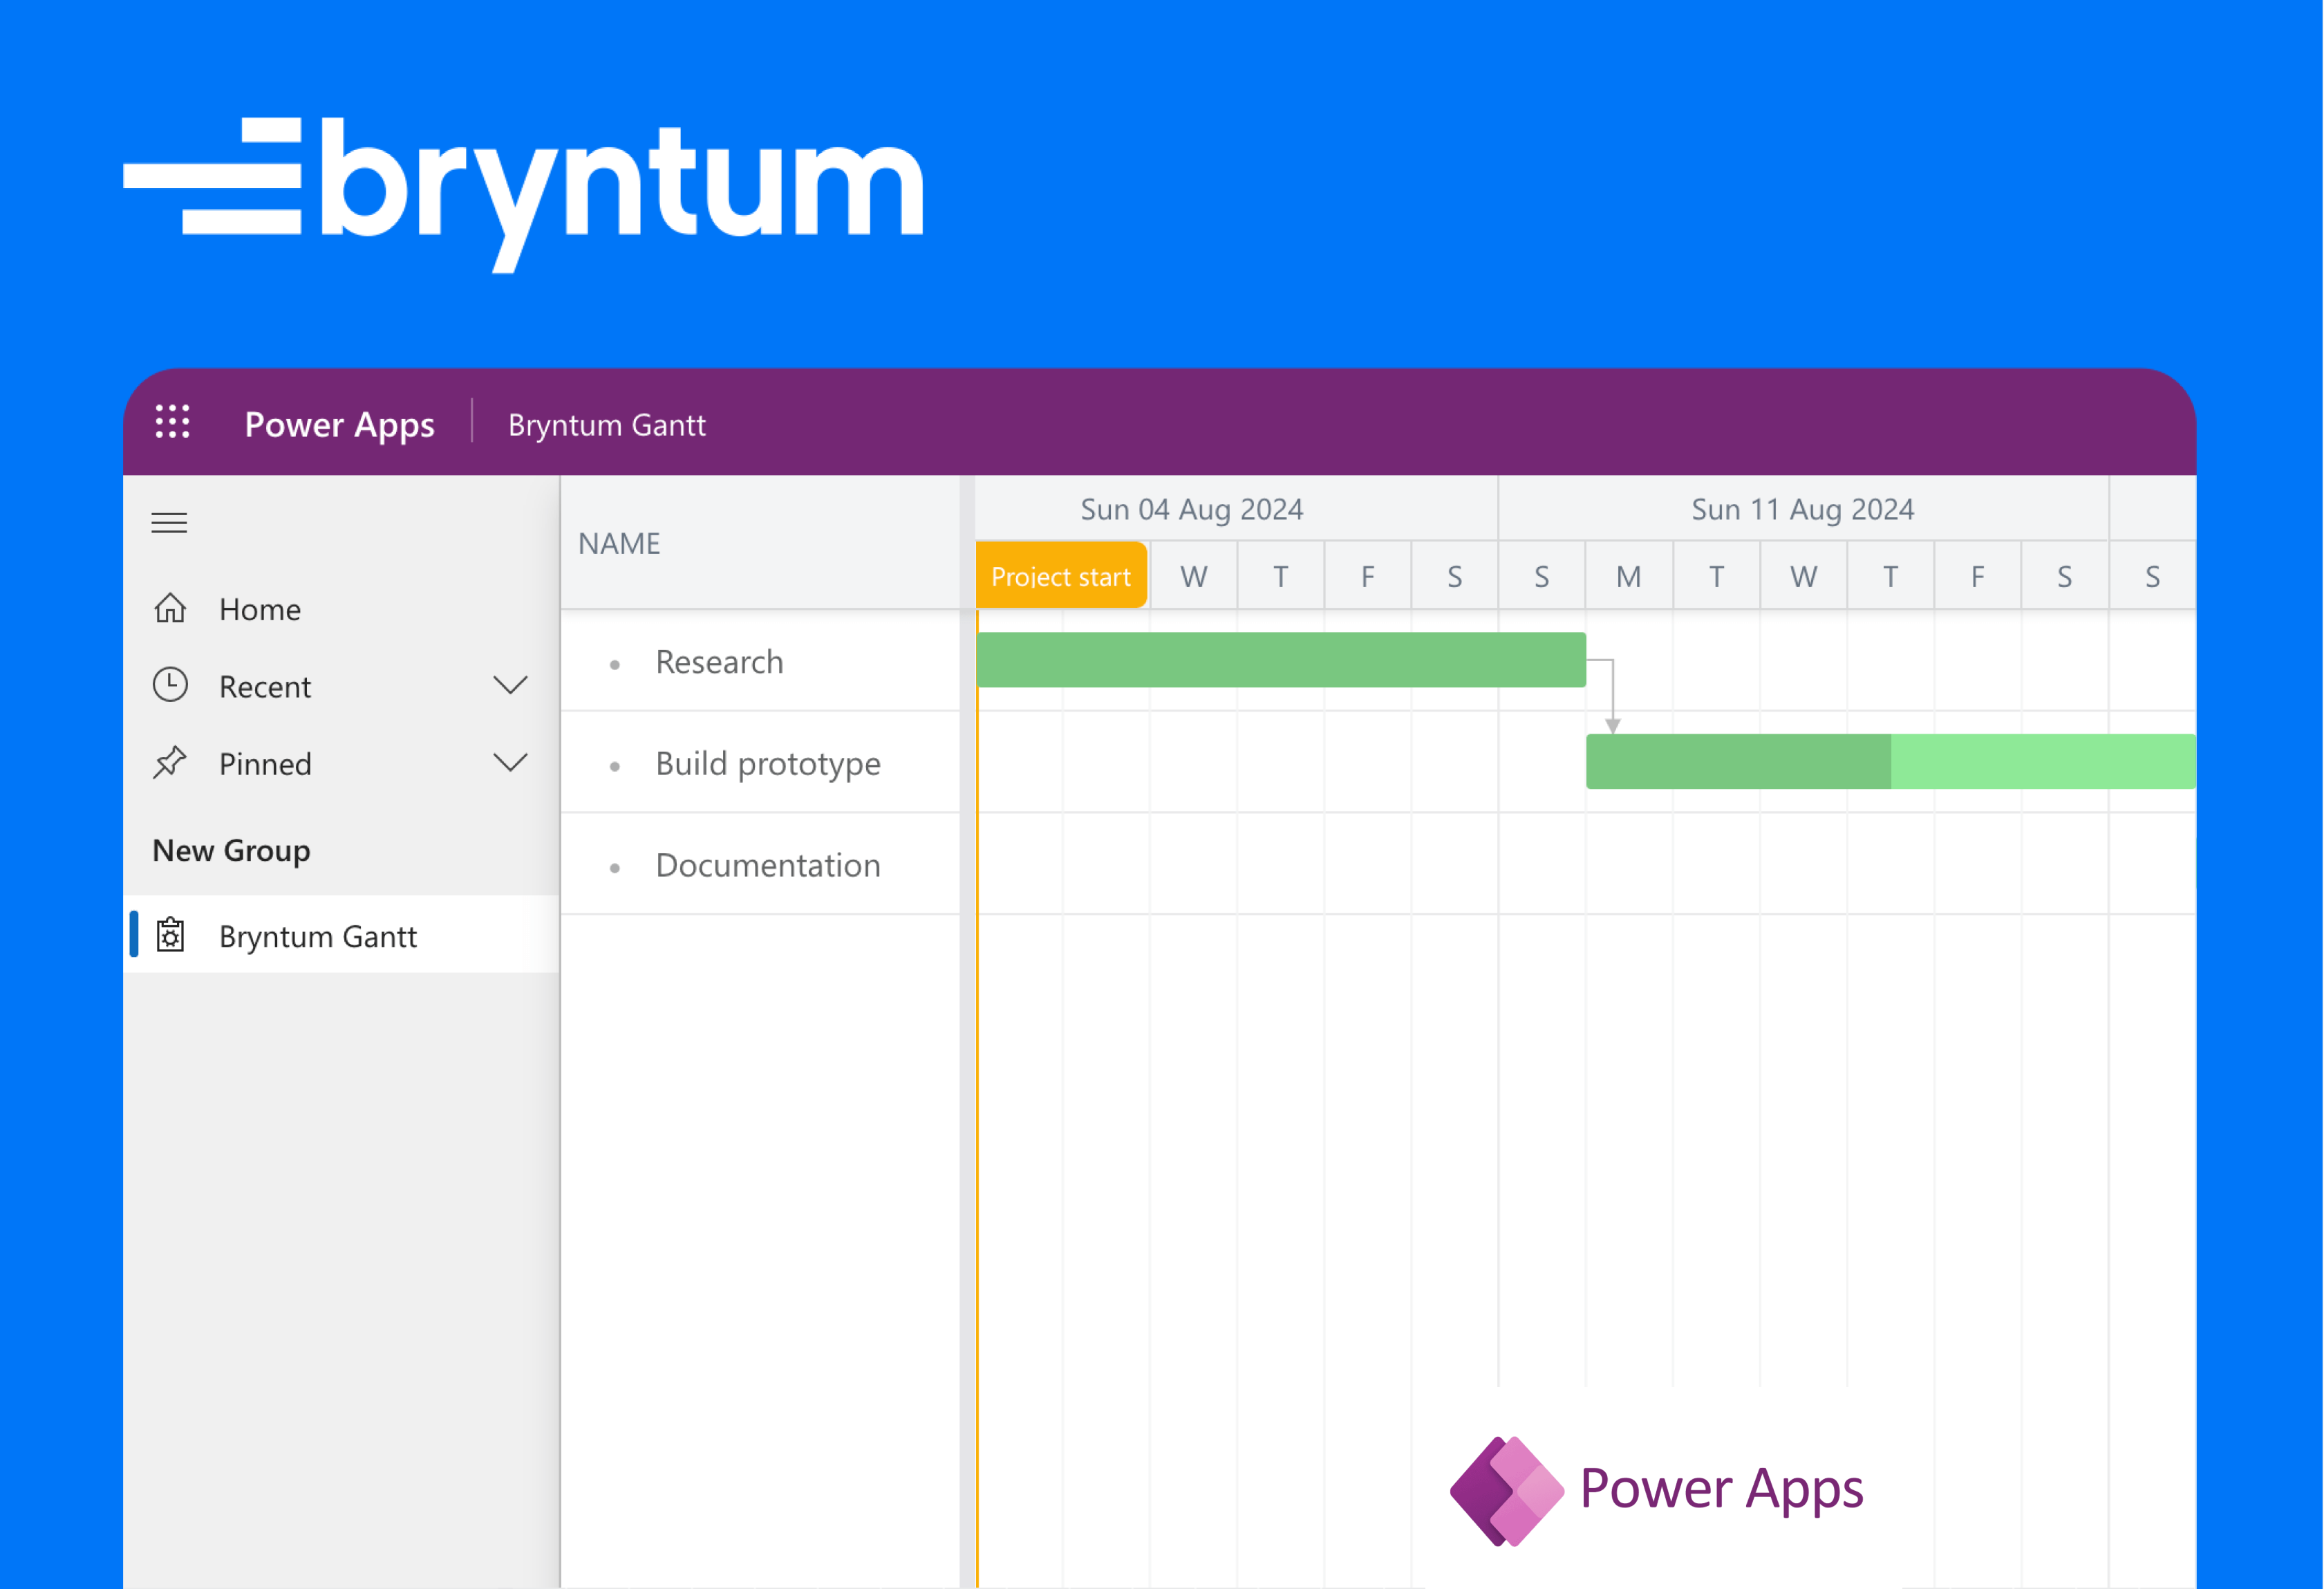Expand the Pinned chevron
This screenshot has width=2324, height=1589.
point(510,763)
